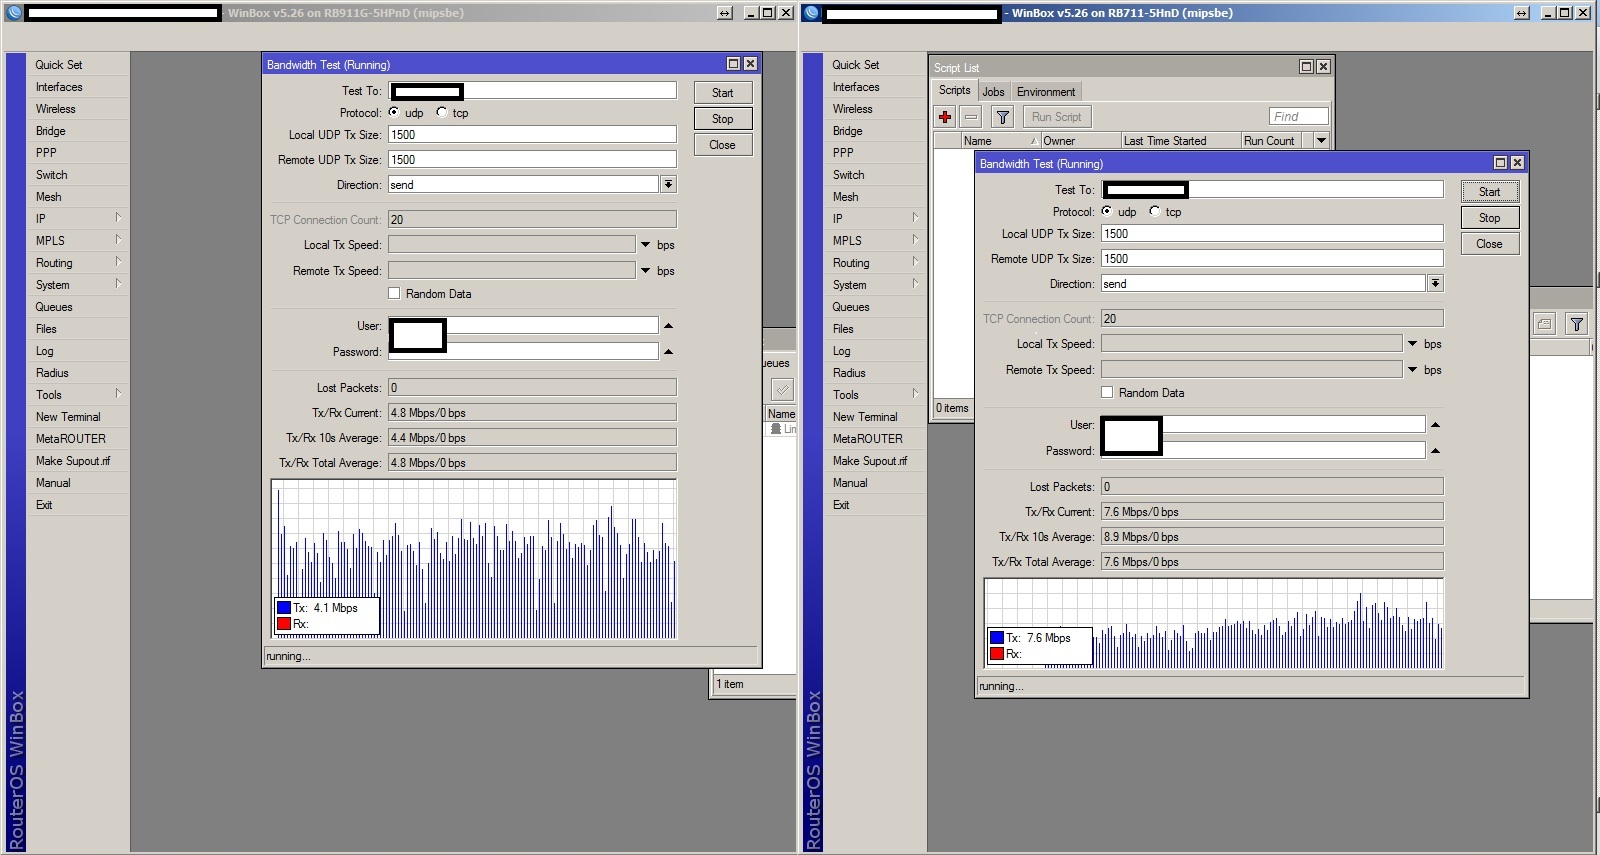The height and width of the screenshot is (855, 1600).
Task: Click the red plus add script icon
Action: pos(945,117)
